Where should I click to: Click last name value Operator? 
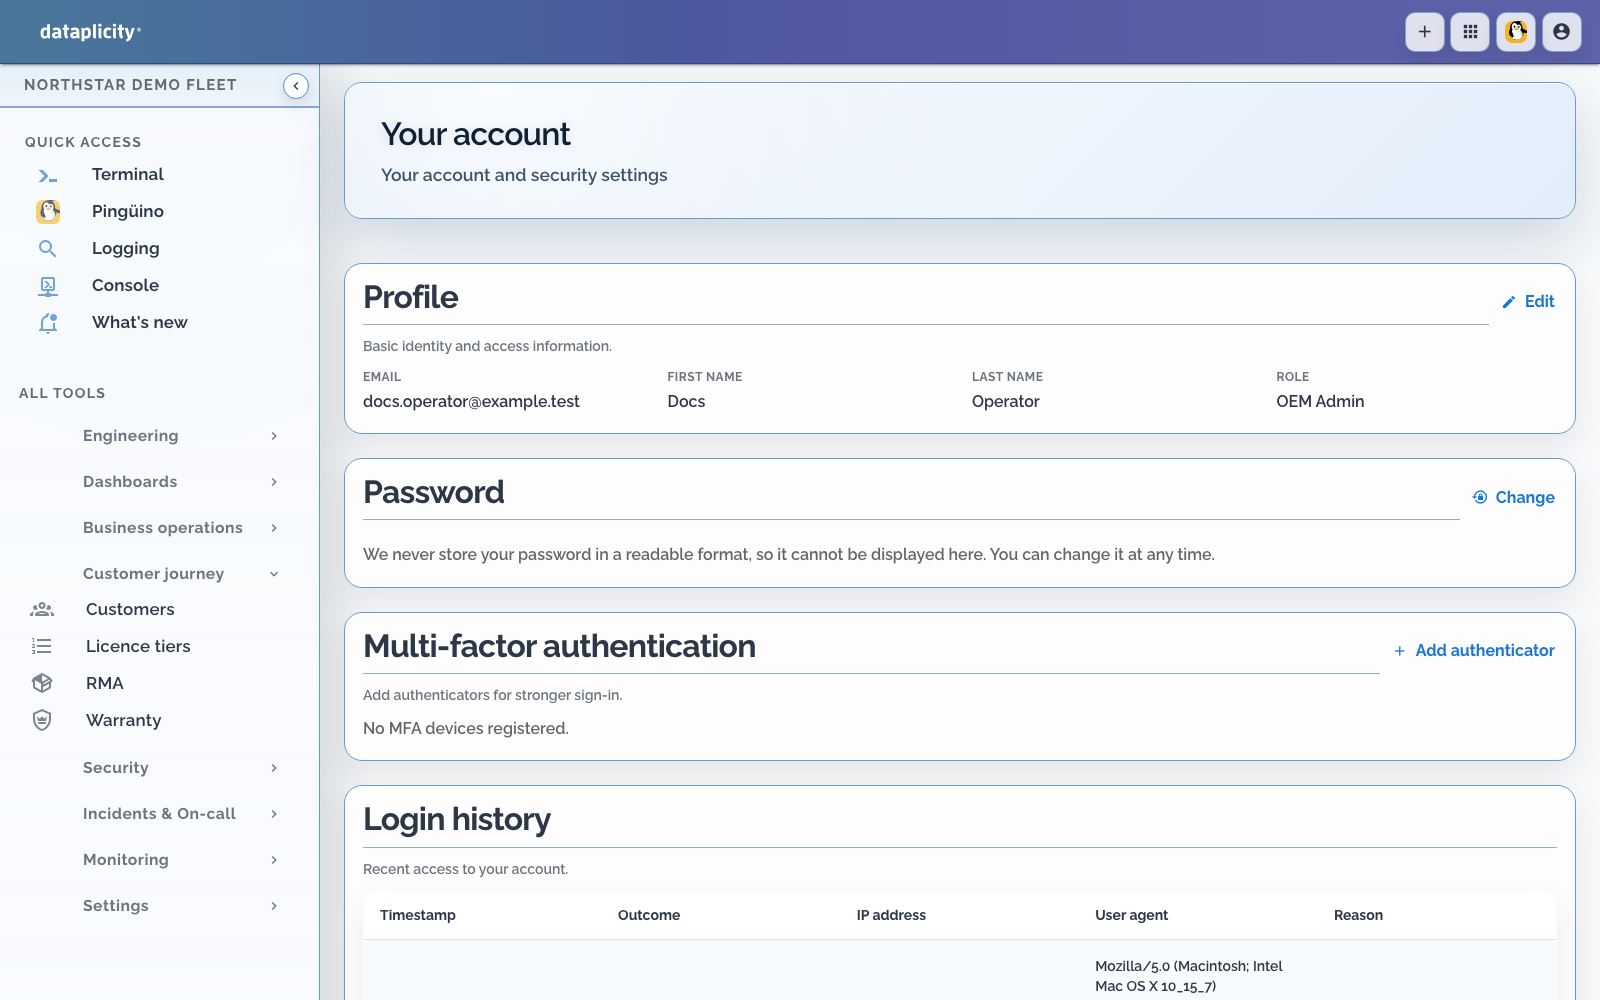click(1006, 401)
